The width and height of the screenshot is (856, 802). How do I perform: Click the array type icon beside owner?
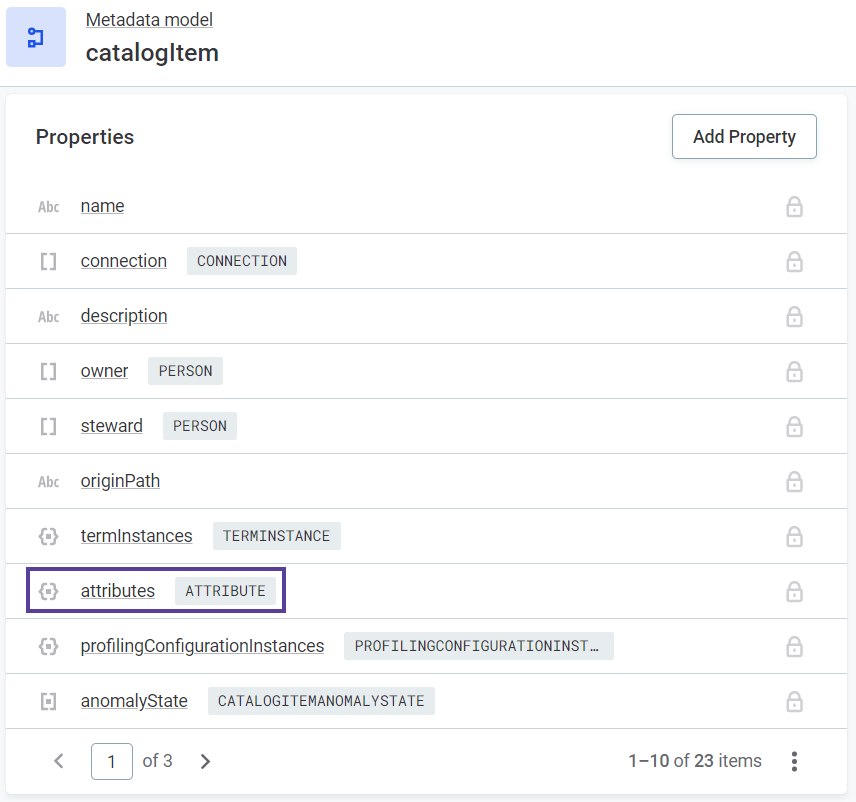click(x=48, y=372)
